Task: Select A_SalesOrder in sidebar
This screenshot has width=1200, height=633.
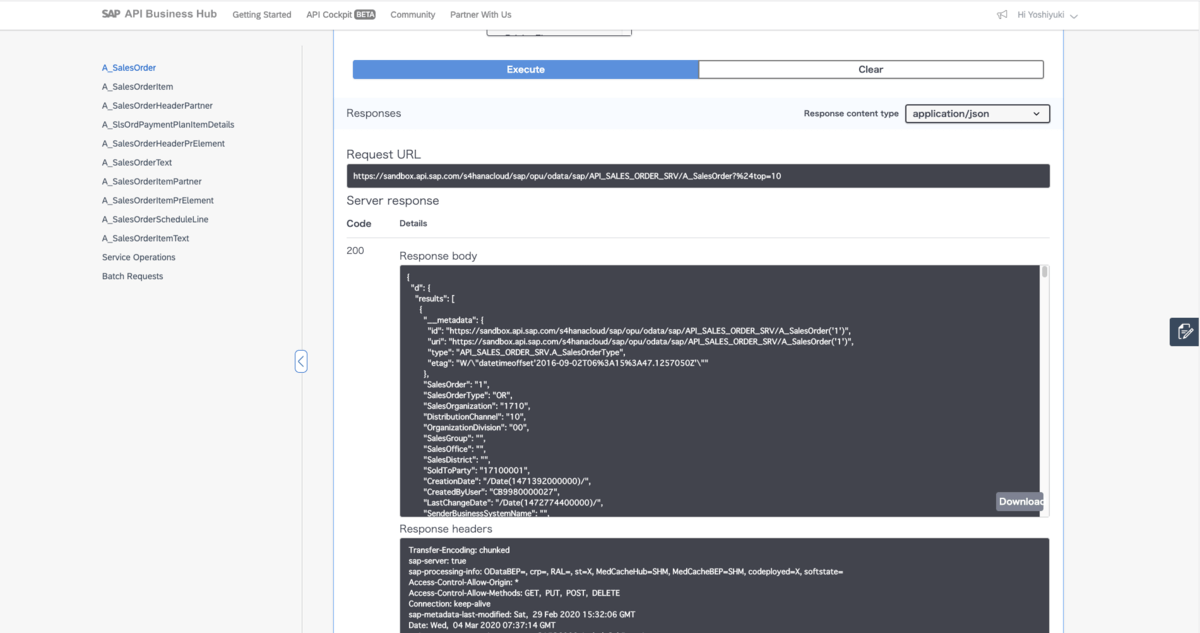Action: coord(129,68)
